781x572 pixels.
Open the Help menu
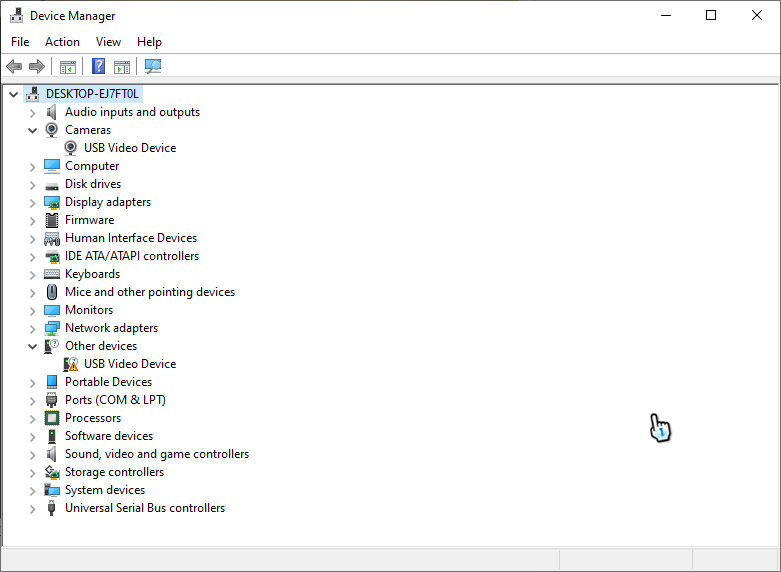(x=149, y=42)
